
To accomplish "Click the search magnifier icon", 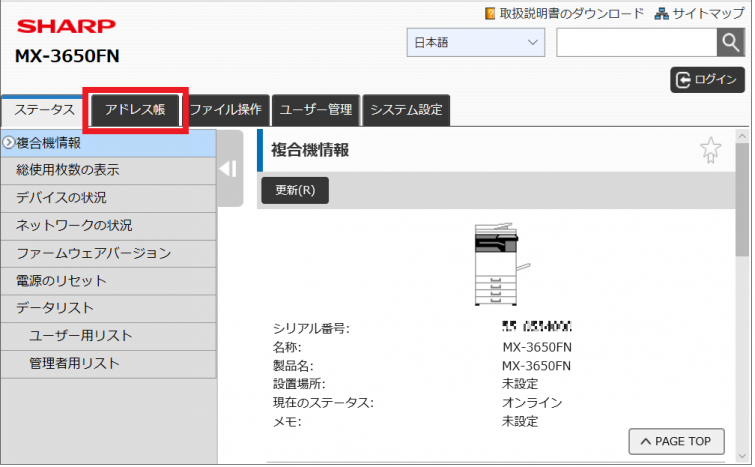I will [730, 42].
